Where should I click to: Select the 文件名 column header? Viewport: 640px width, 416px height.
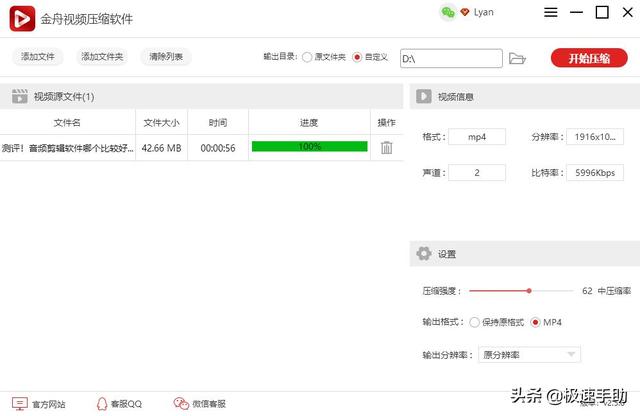tap(67, 122)
